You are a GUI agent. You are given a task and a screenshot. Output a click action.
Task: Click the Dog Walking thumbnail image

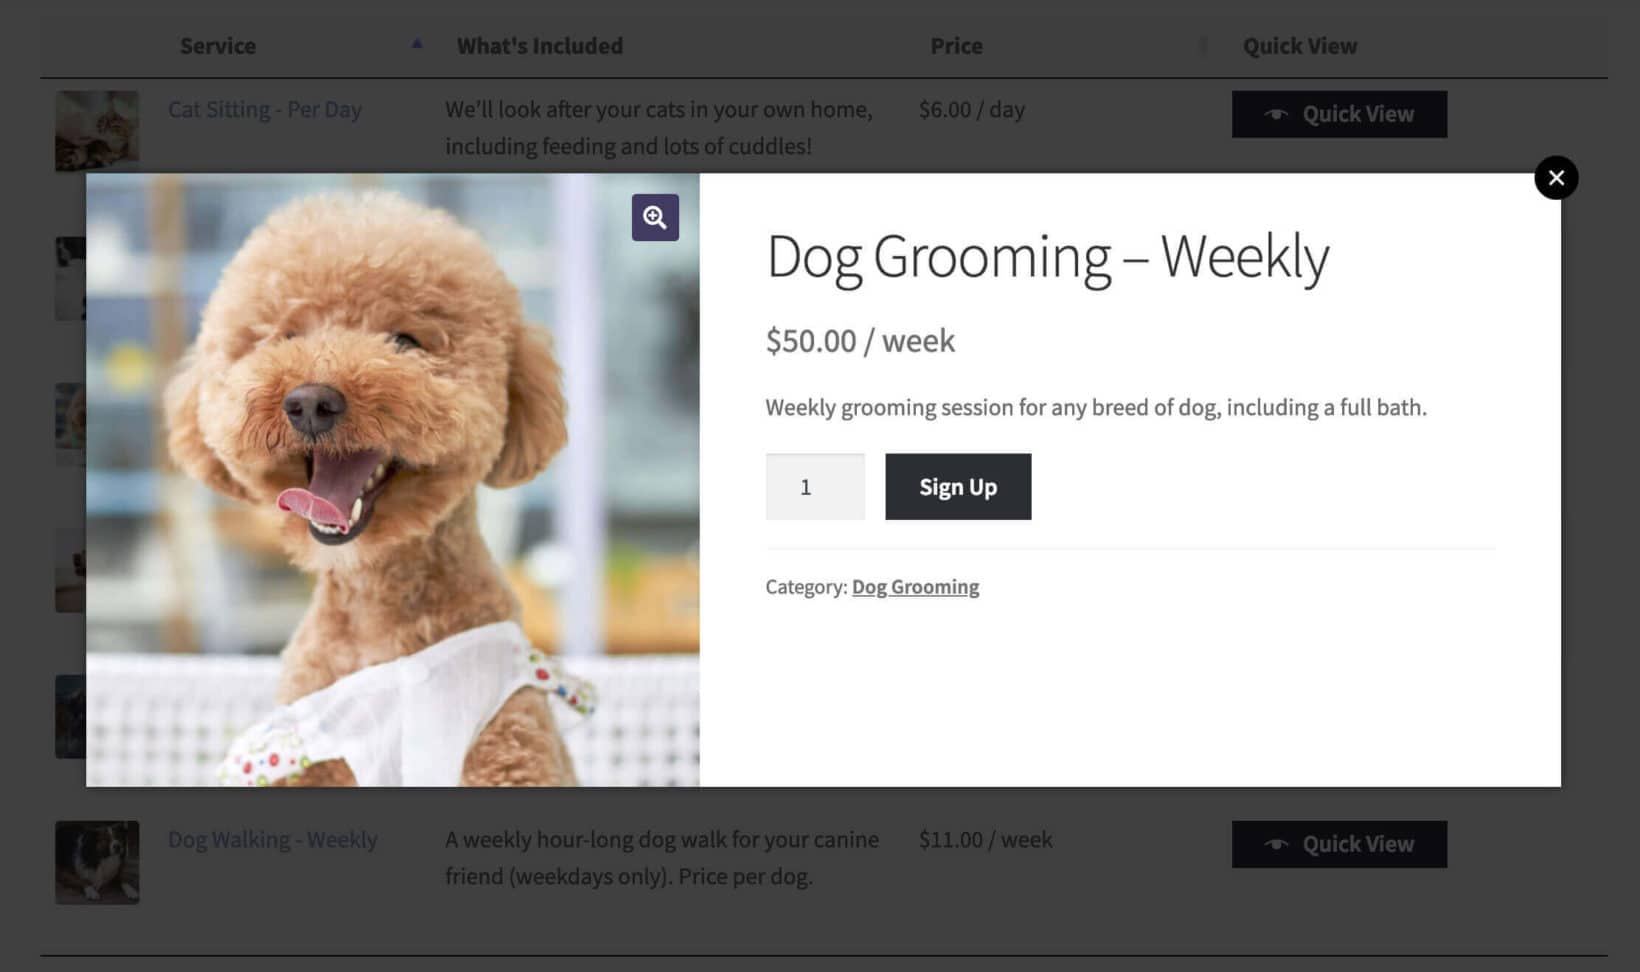97,862
